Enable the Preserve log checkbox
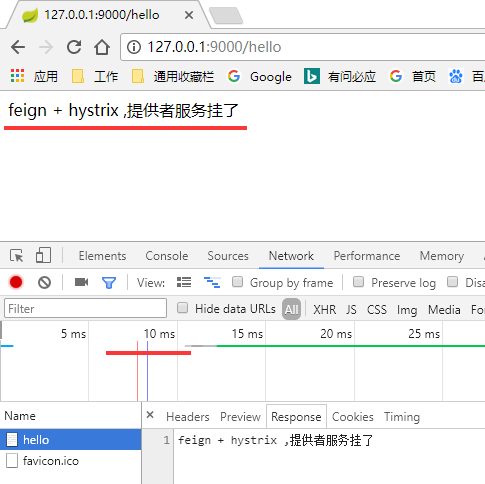485x484 pixels. point(358,282)
